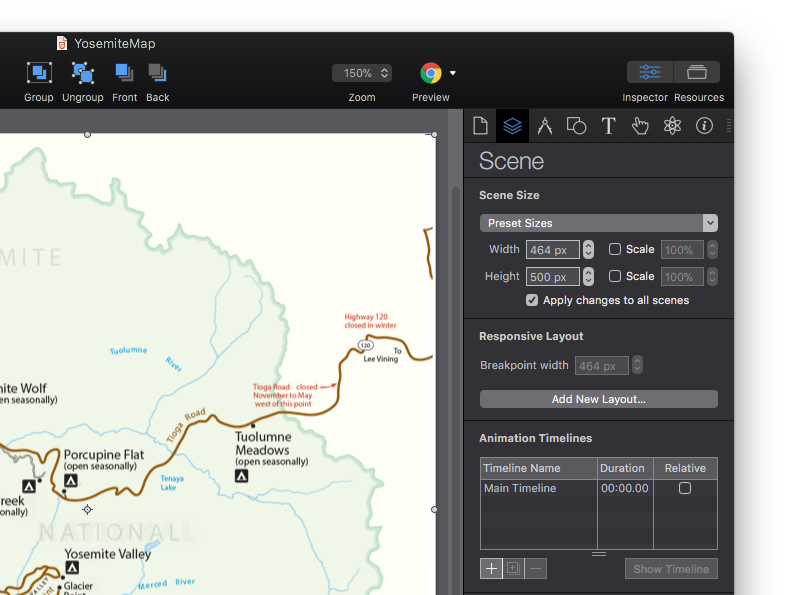The width and height of the screenshot is (790, 595).
Task: Click the Group toolbar icon
Action: tap(39, 73)
